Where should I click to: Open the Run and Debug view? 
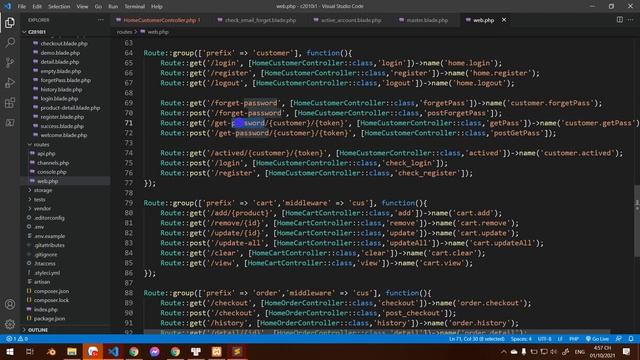click(10, 82)
